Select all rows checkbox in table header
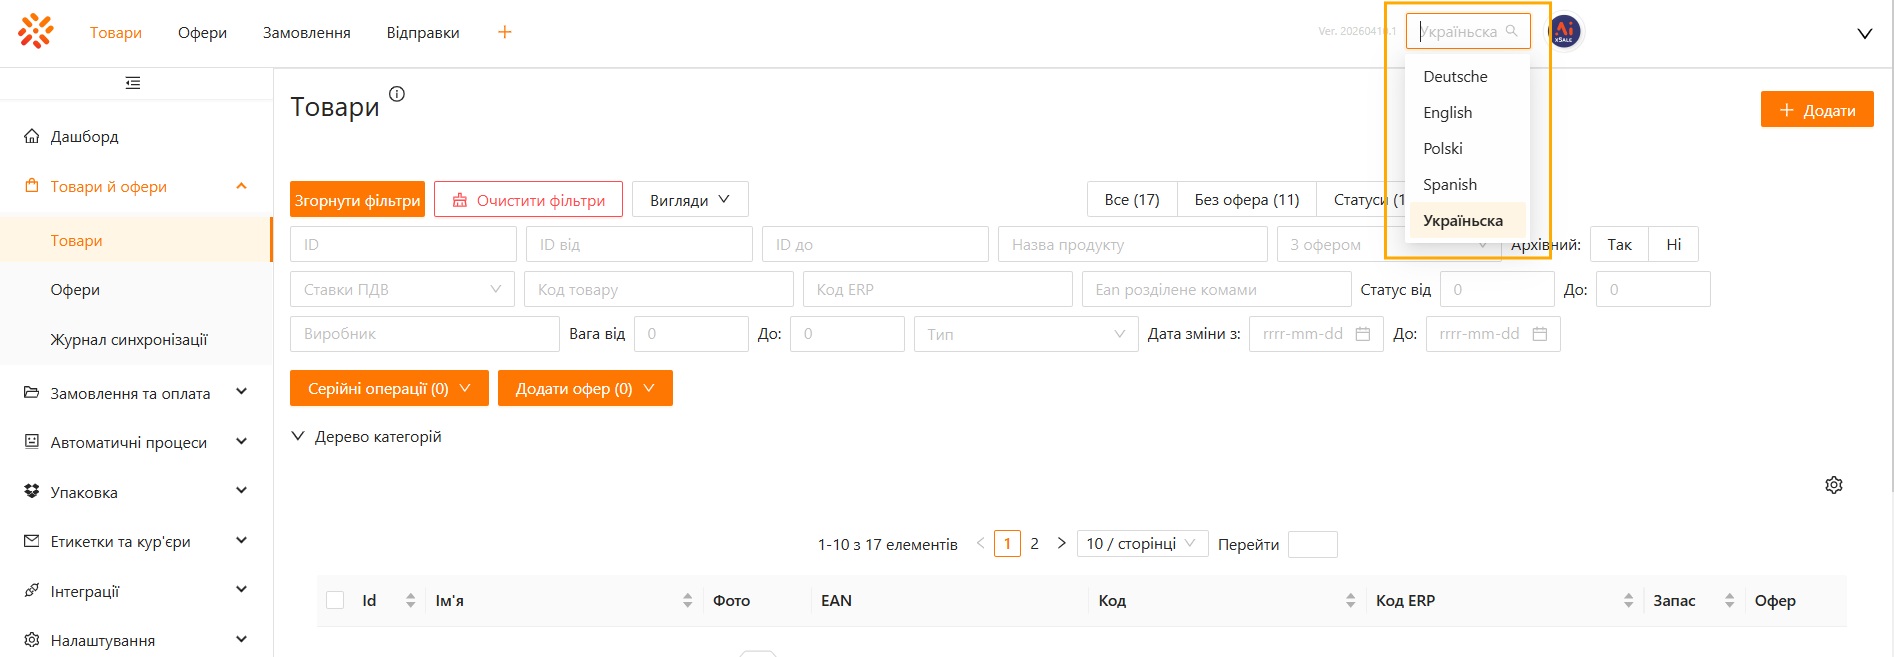The height and width of the screenshot is (657, 1894). [335, 600]
